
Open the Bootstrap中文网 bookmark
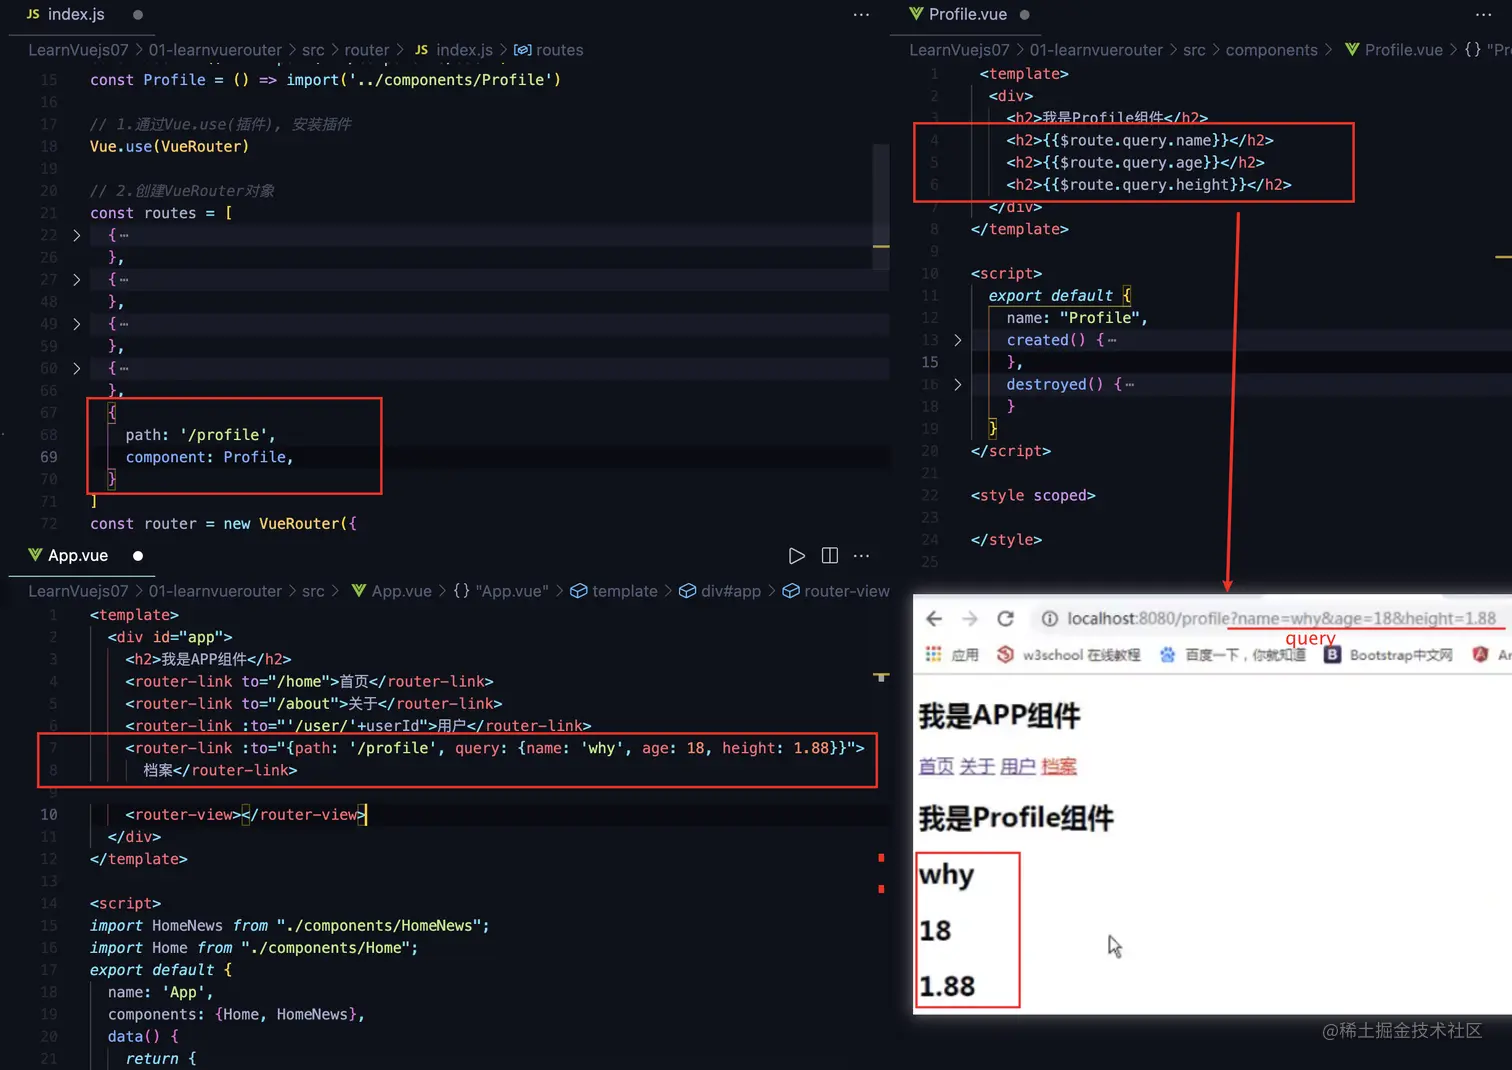[1388, 655]
